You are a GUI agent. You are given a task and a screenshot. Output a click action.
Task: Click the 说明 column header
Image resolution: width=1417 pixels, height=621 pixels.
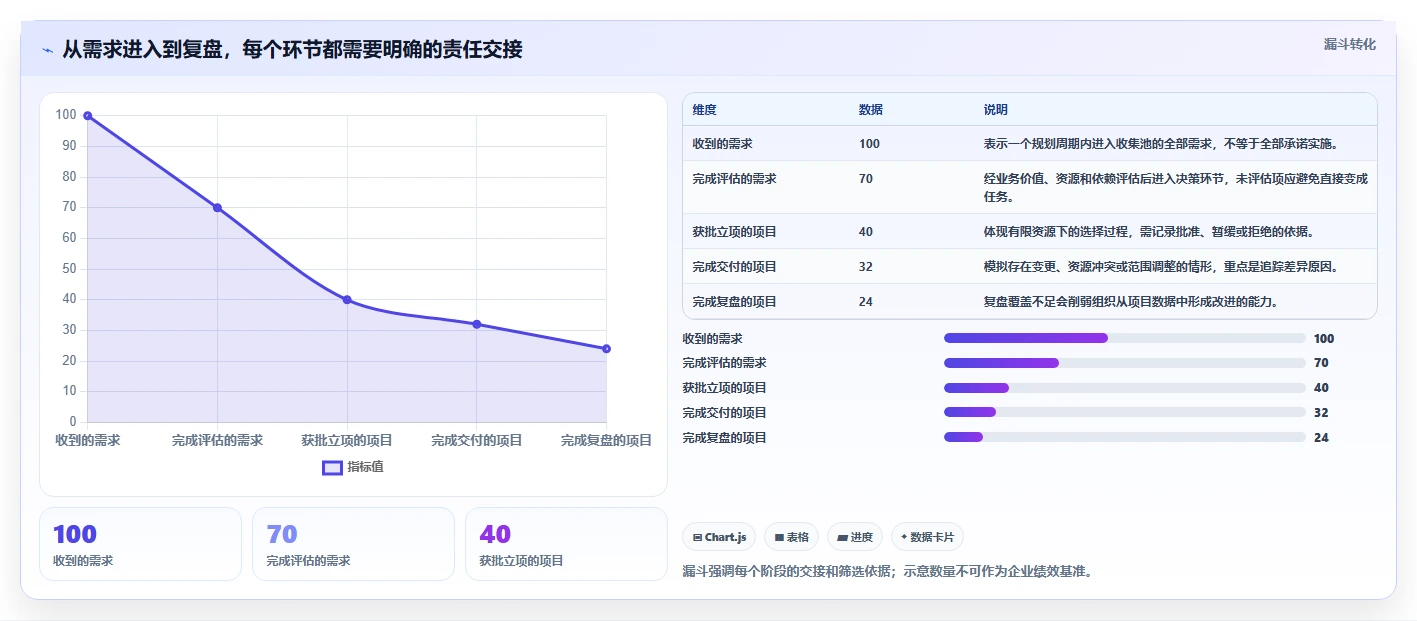tap(995, 110)
